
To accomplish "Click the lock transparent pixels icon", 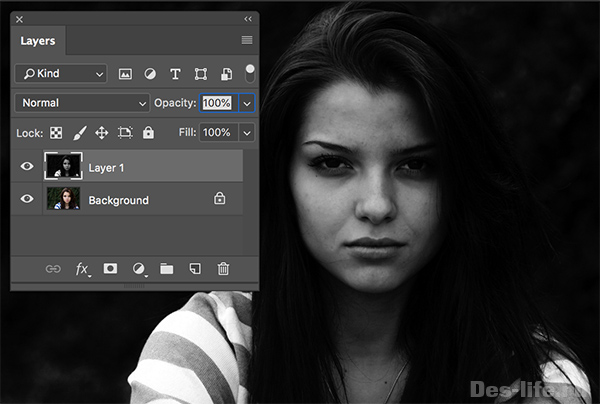I will (x=57, y=132).
